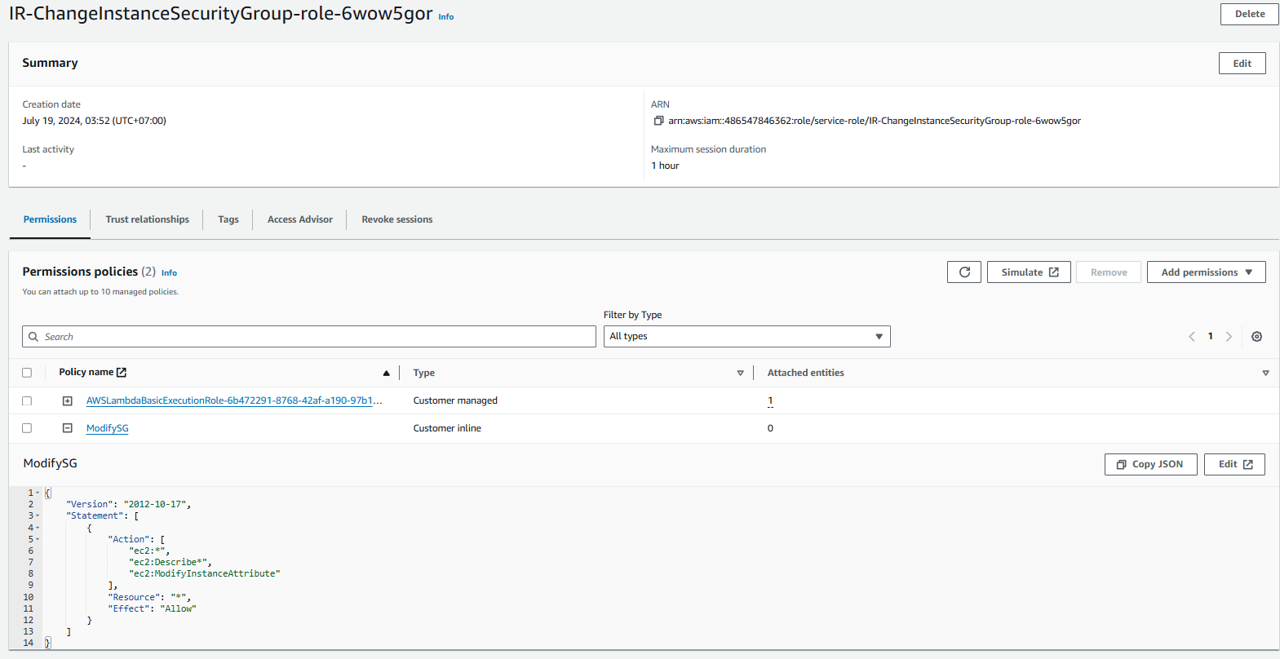Open the Access Advisor tab
Viewport: 1280px width, 659px height.
point(300,219)
